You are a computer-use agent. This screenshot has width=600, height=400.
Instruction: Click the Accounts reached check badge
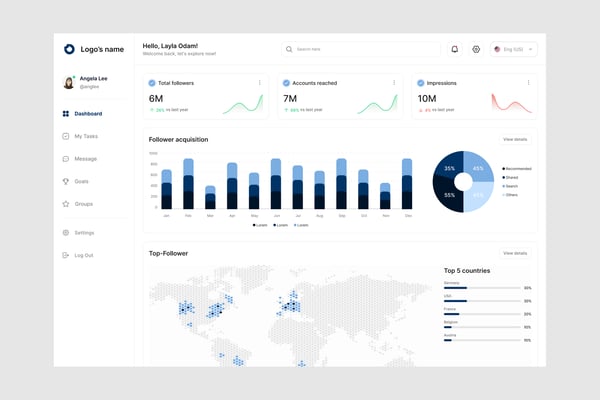click(x=286, y=83)
